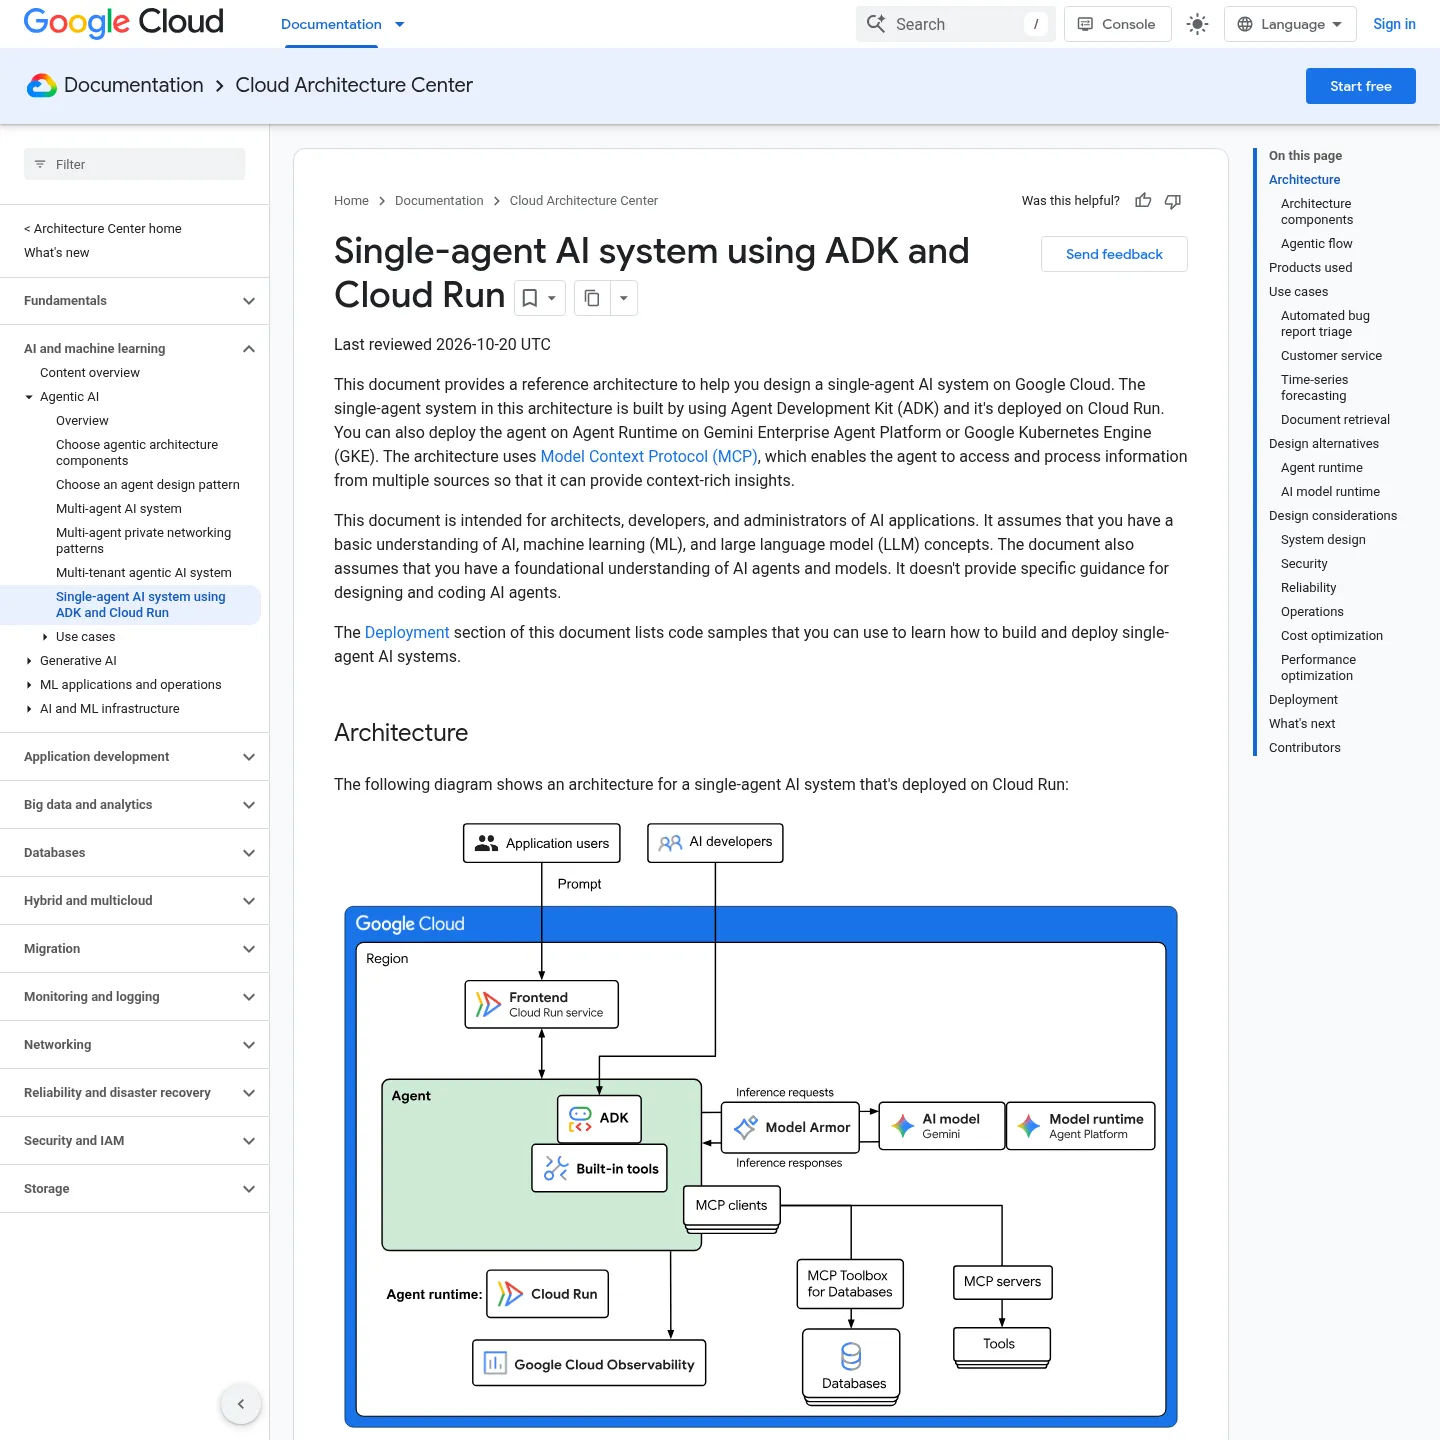1440x1440 pixels.
Task: Select the Documentation top tab
Action: click(331, 24)
